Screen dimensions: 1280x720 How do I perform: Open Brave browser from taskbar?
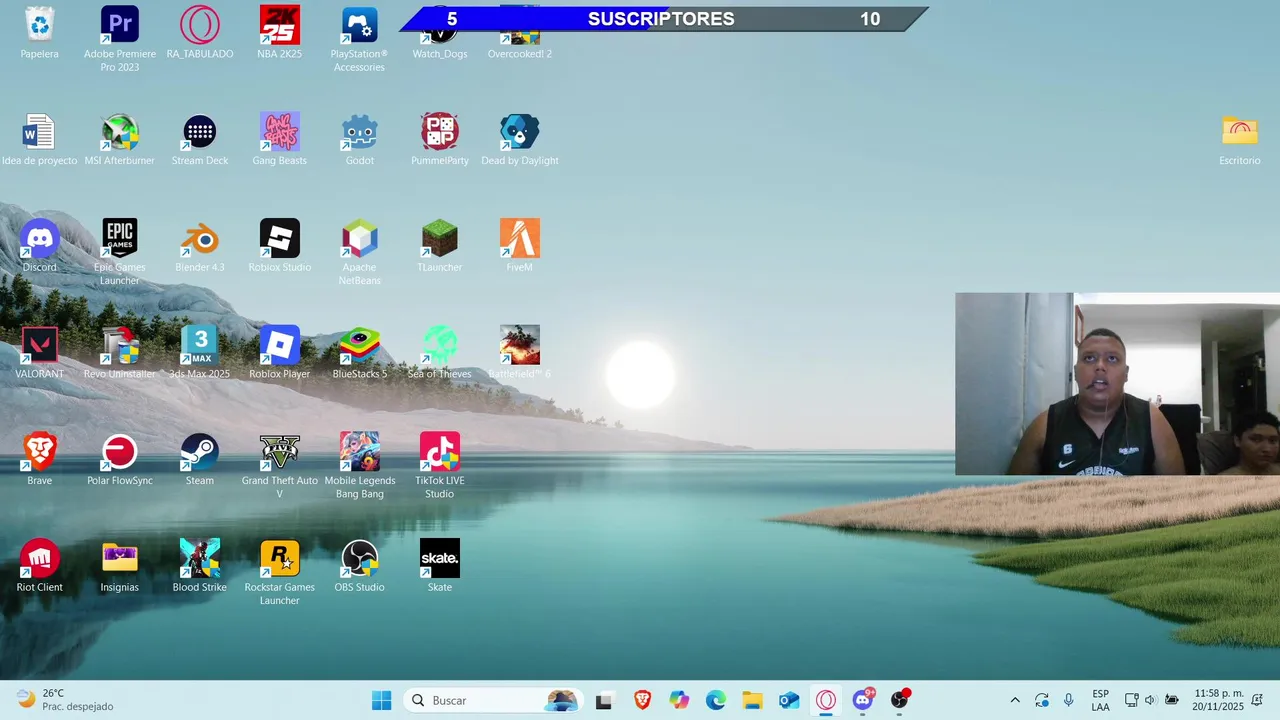(x=642, y=700)
